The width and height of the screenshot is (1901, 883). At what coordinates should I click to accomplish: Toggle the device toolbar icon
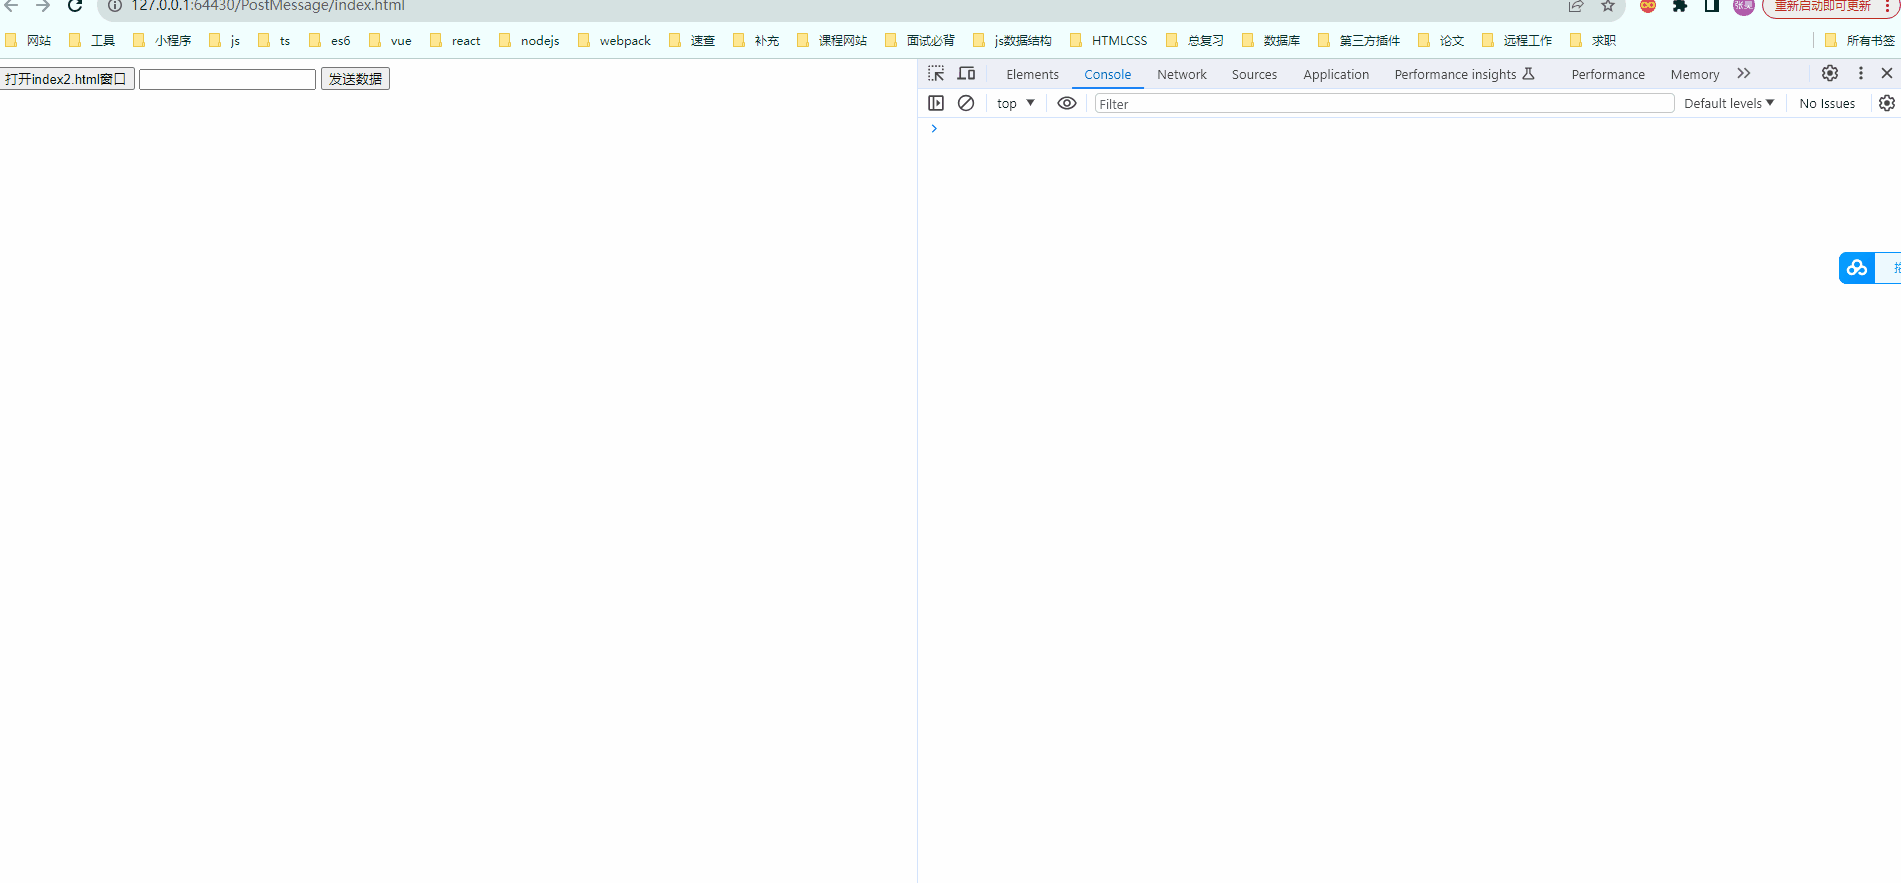pyautogui.click(x=966, y=74)
